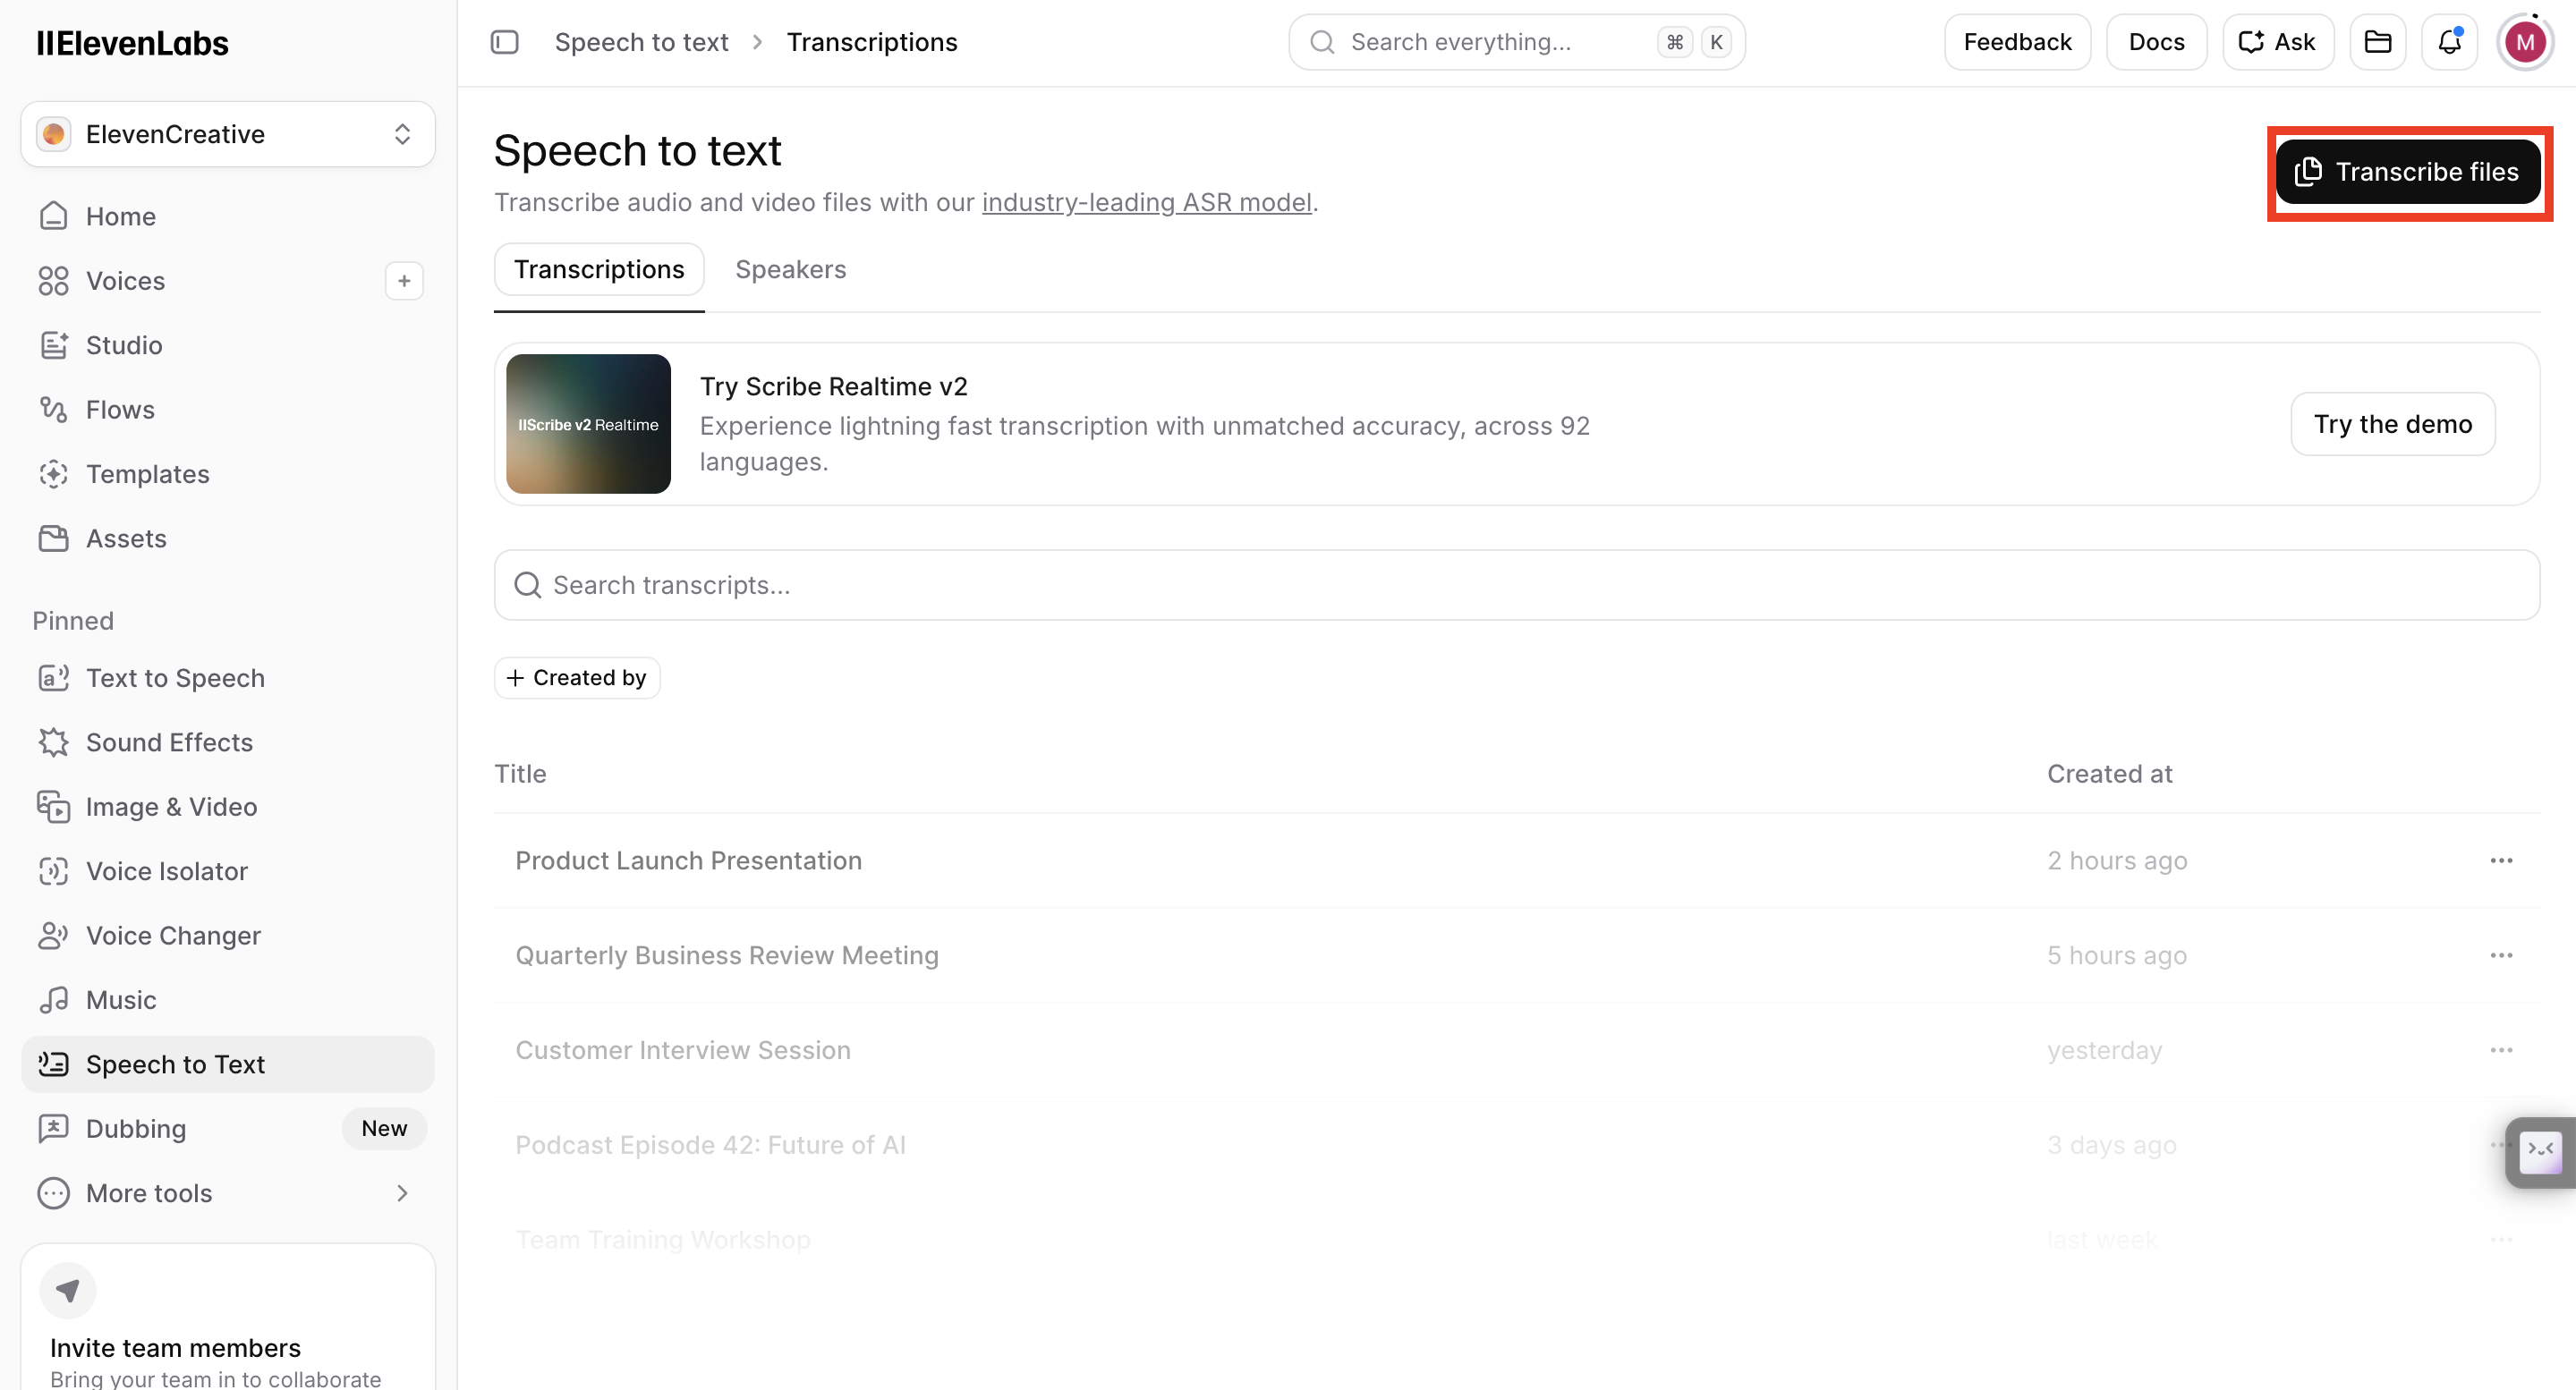
Task: Open the floating widget at right edge
Action: [x=2540, y=1152]
